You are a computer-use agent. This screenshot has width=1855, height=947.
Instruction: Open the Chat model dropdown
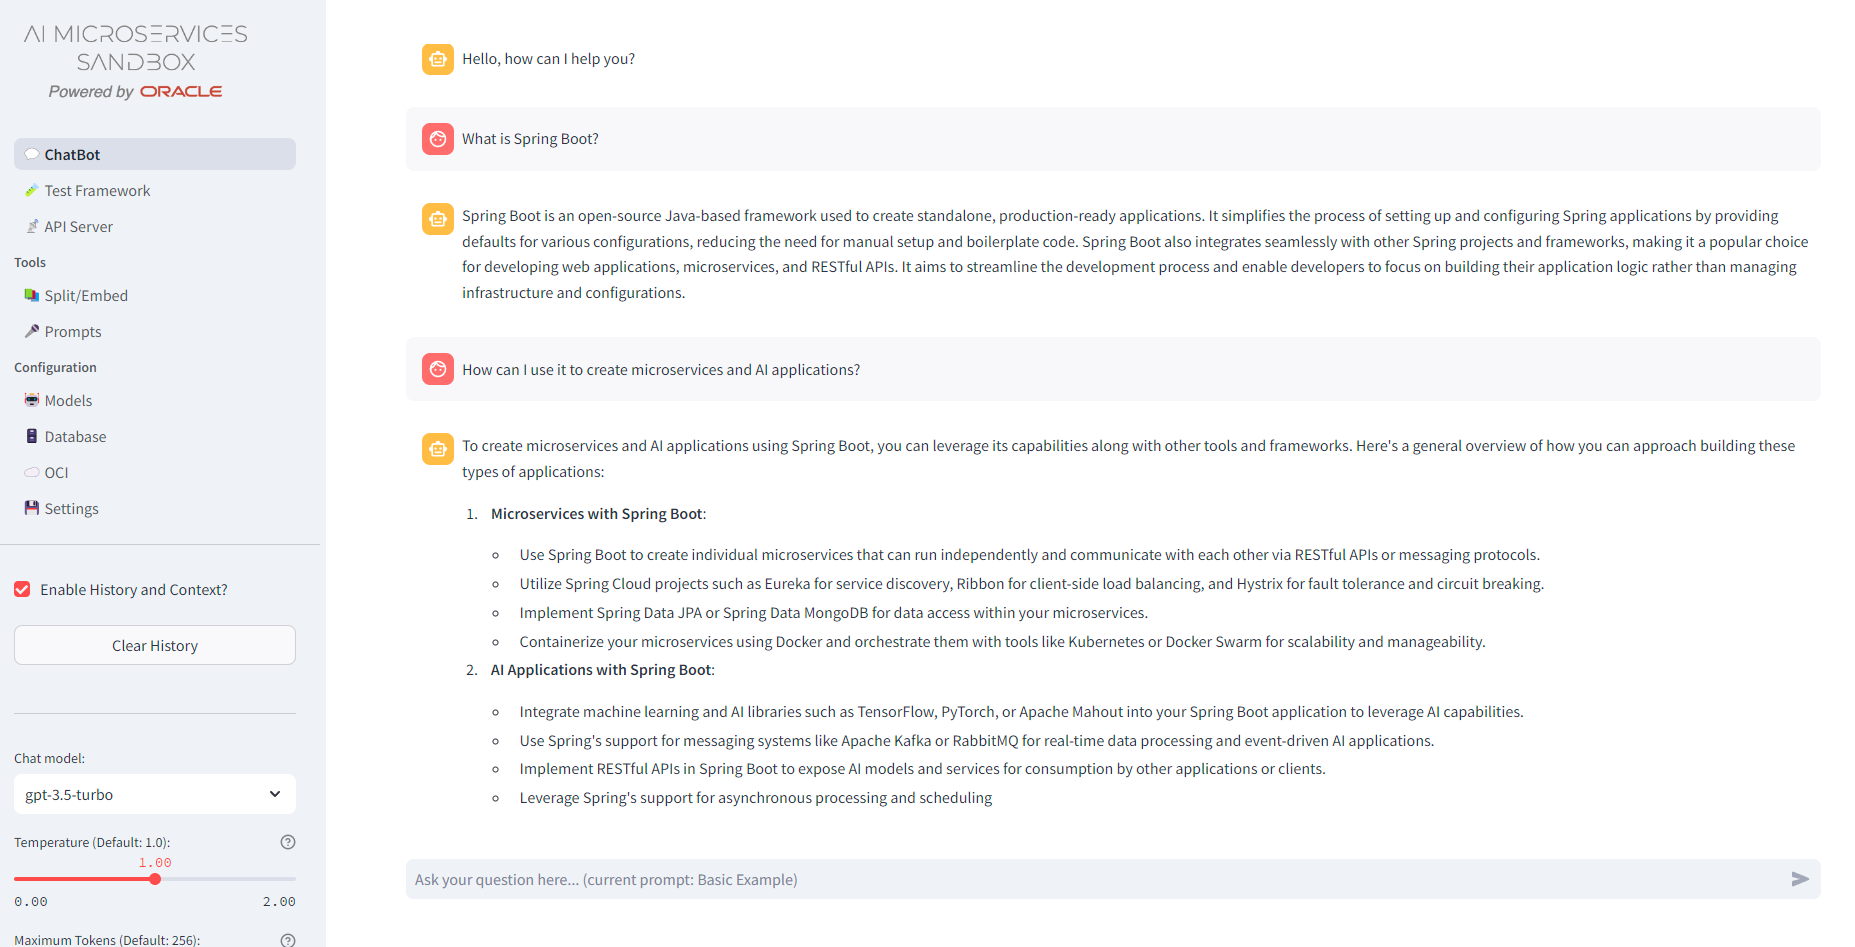[x=154, y=794]
